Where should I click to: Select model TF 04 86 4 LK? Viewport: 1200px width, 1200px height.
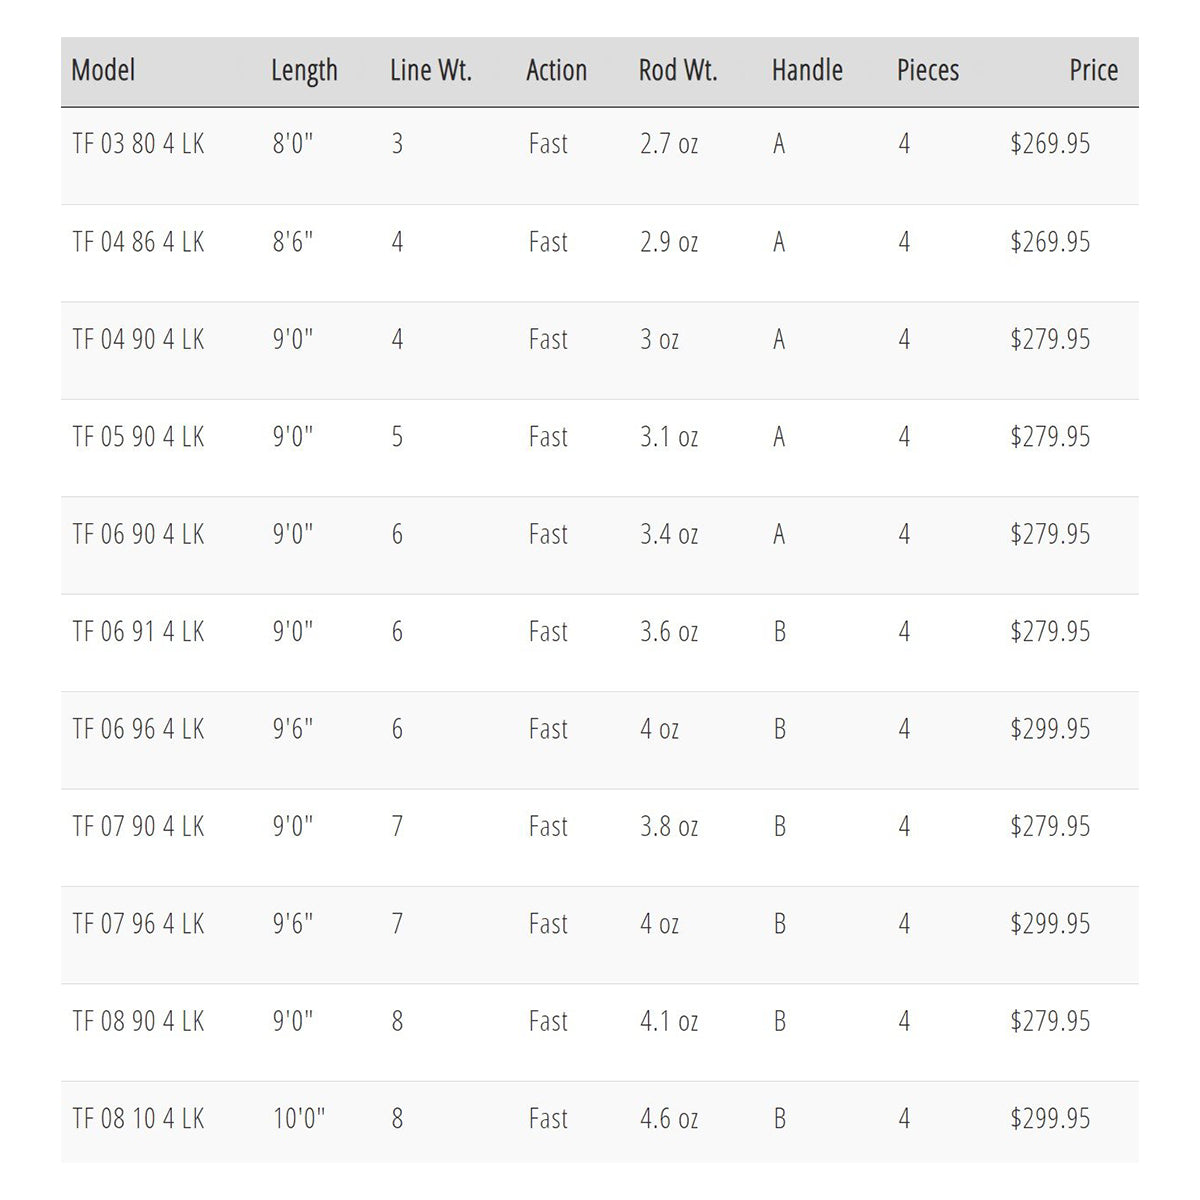tap(138, 242)
